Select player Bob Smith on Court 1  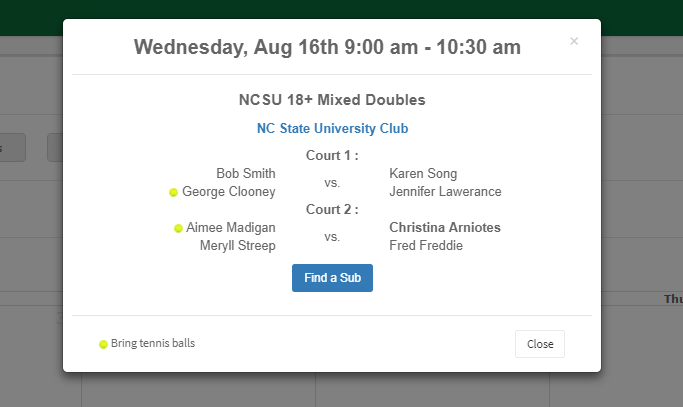coord(246,174)
